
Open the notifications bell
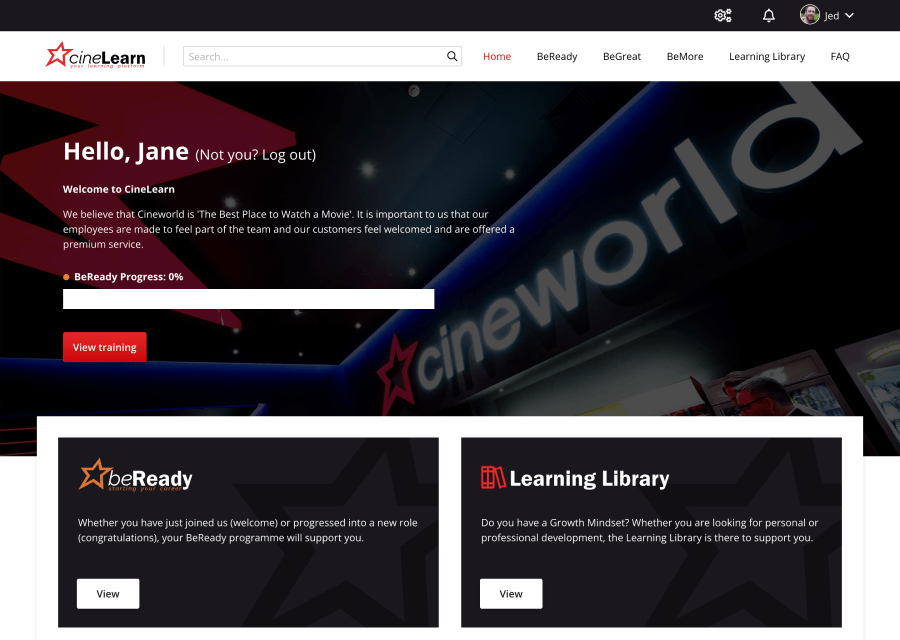(x=769, y=15)
